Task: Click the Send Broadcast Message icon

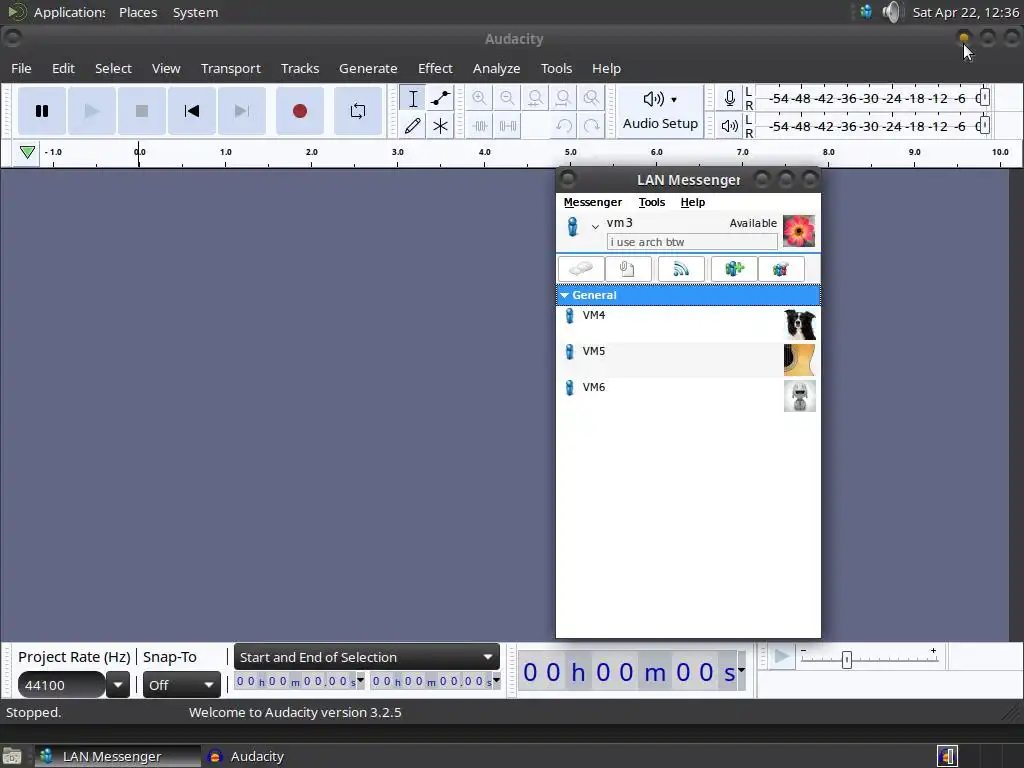Action: click(681, 269)
